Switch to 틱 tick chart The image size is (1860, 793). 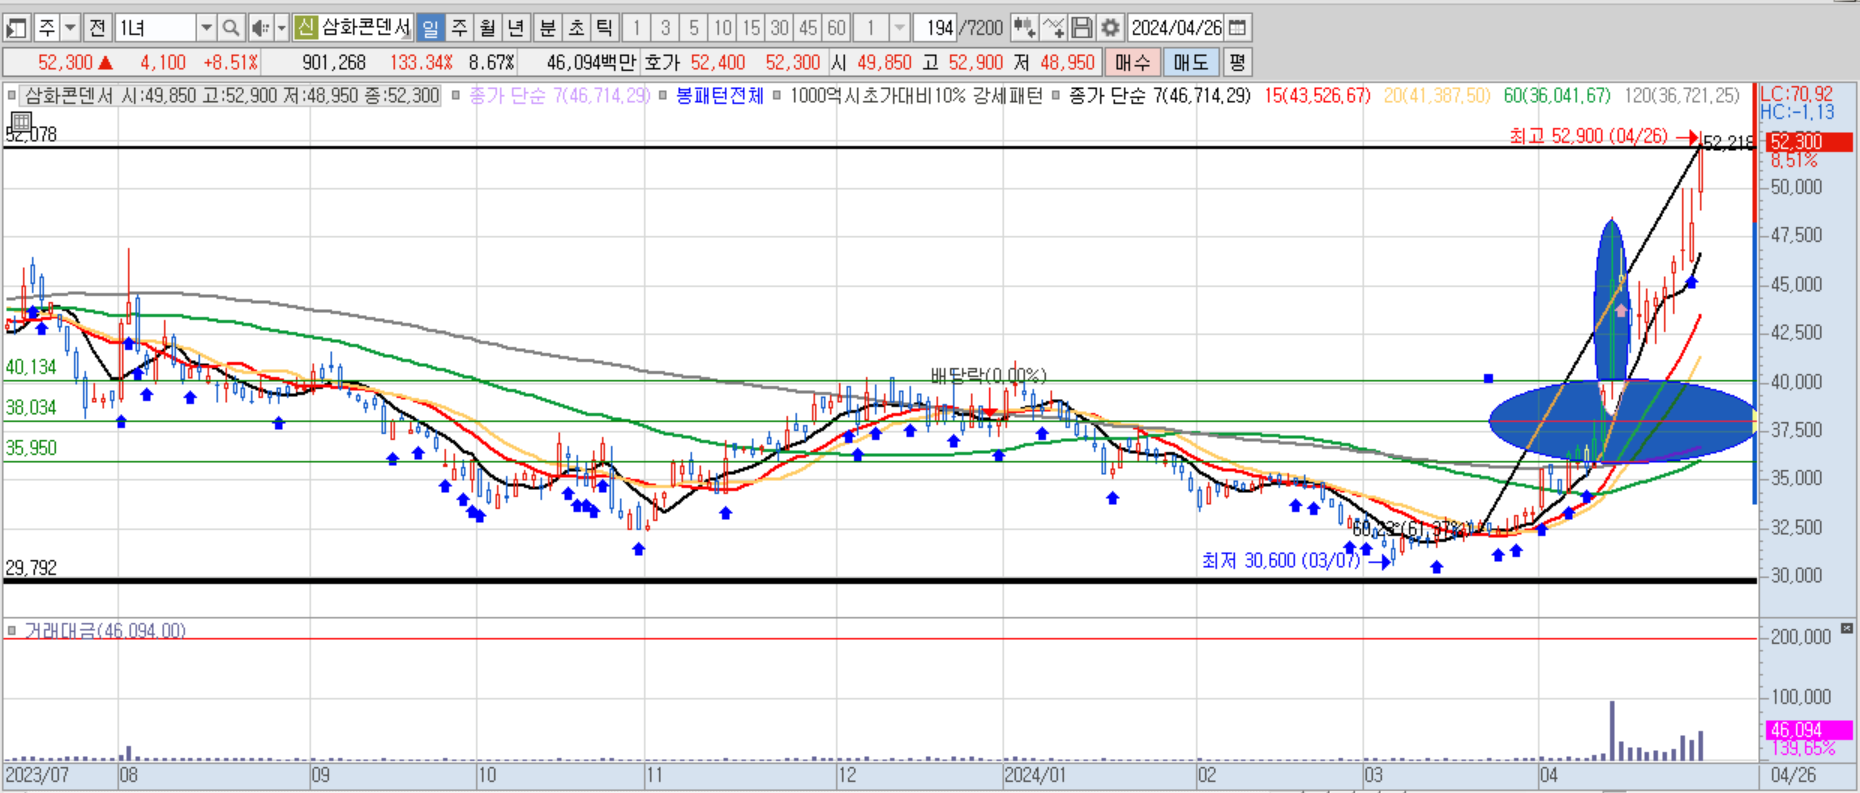[604, 28]
